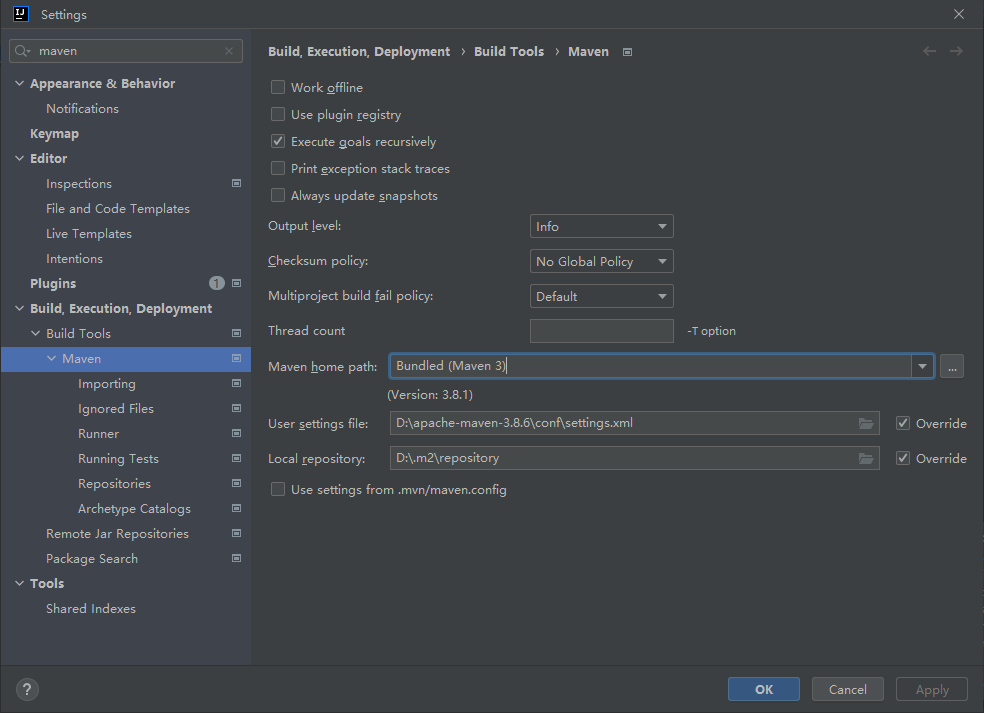Click project icon next to Repositories
Image resolution: width=984 pixels, height=713 pixels.
[237, 483]
